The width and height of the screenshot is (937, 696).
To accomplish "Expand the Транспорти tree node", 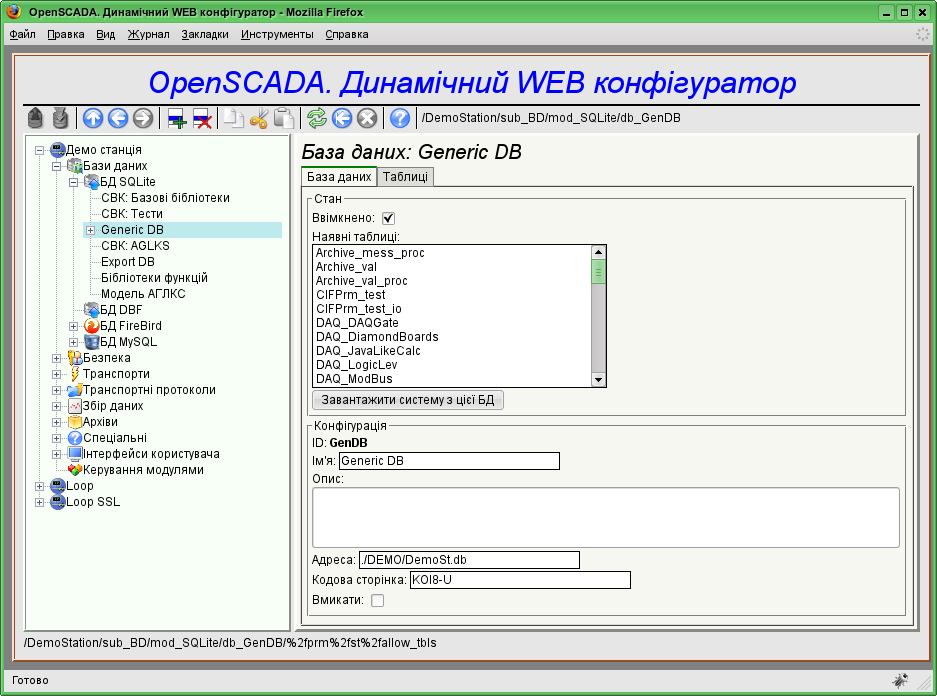I will pyautogui.click(x=57, y=374).
